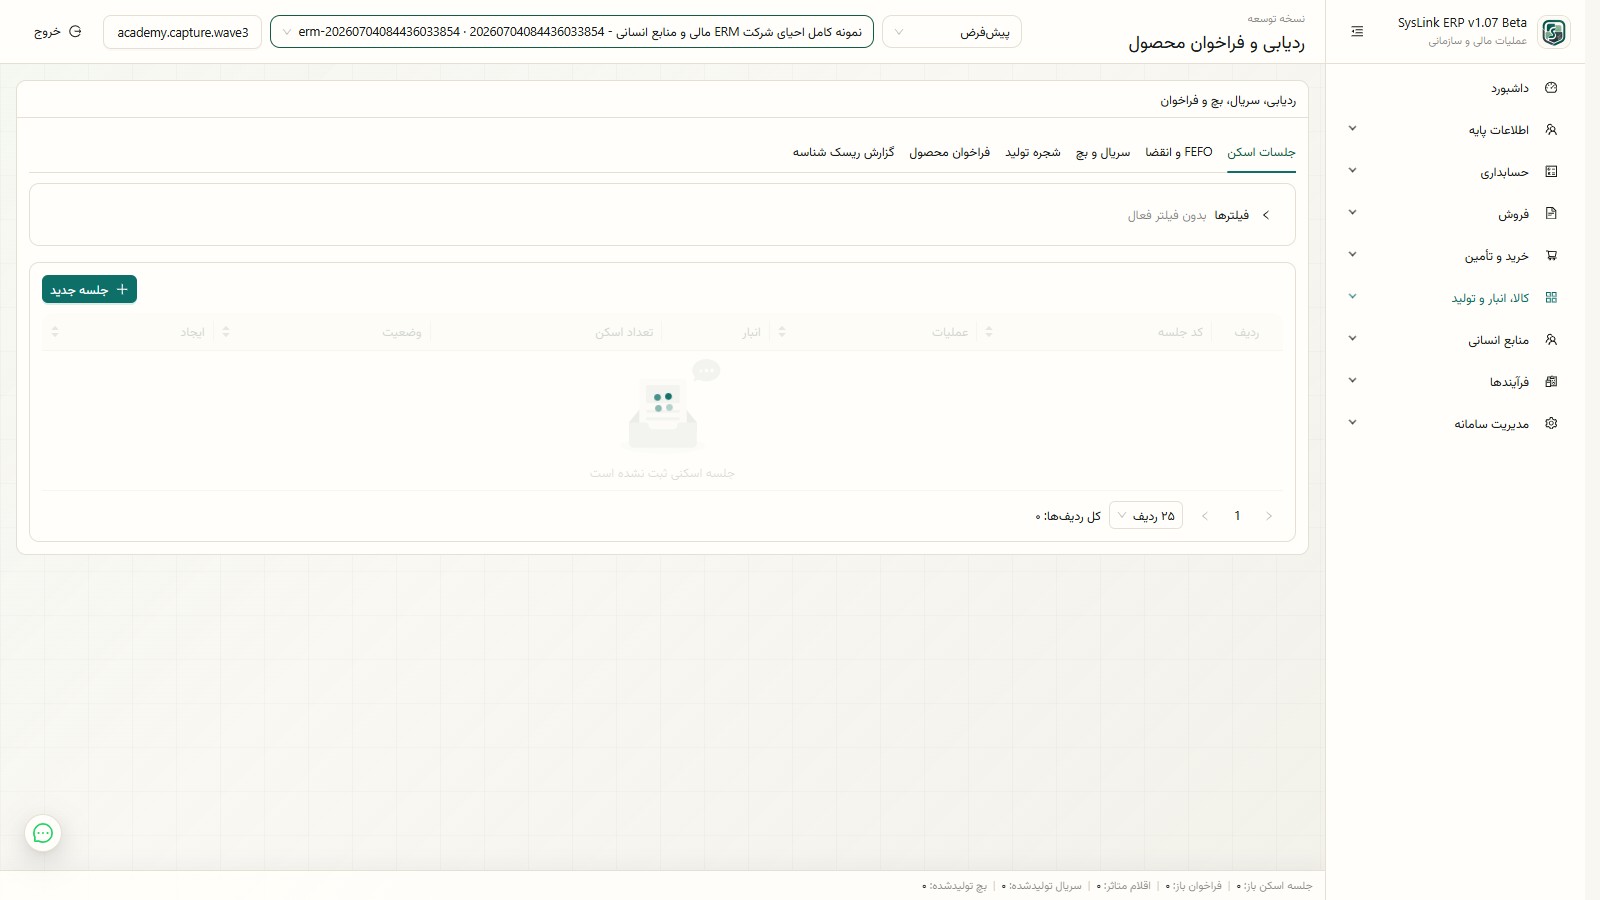Image resolution: width=1600 pixels, height=900 pixels.
Task: Click the حسابداری accounting icon
Action: (x=1551, y=172)
